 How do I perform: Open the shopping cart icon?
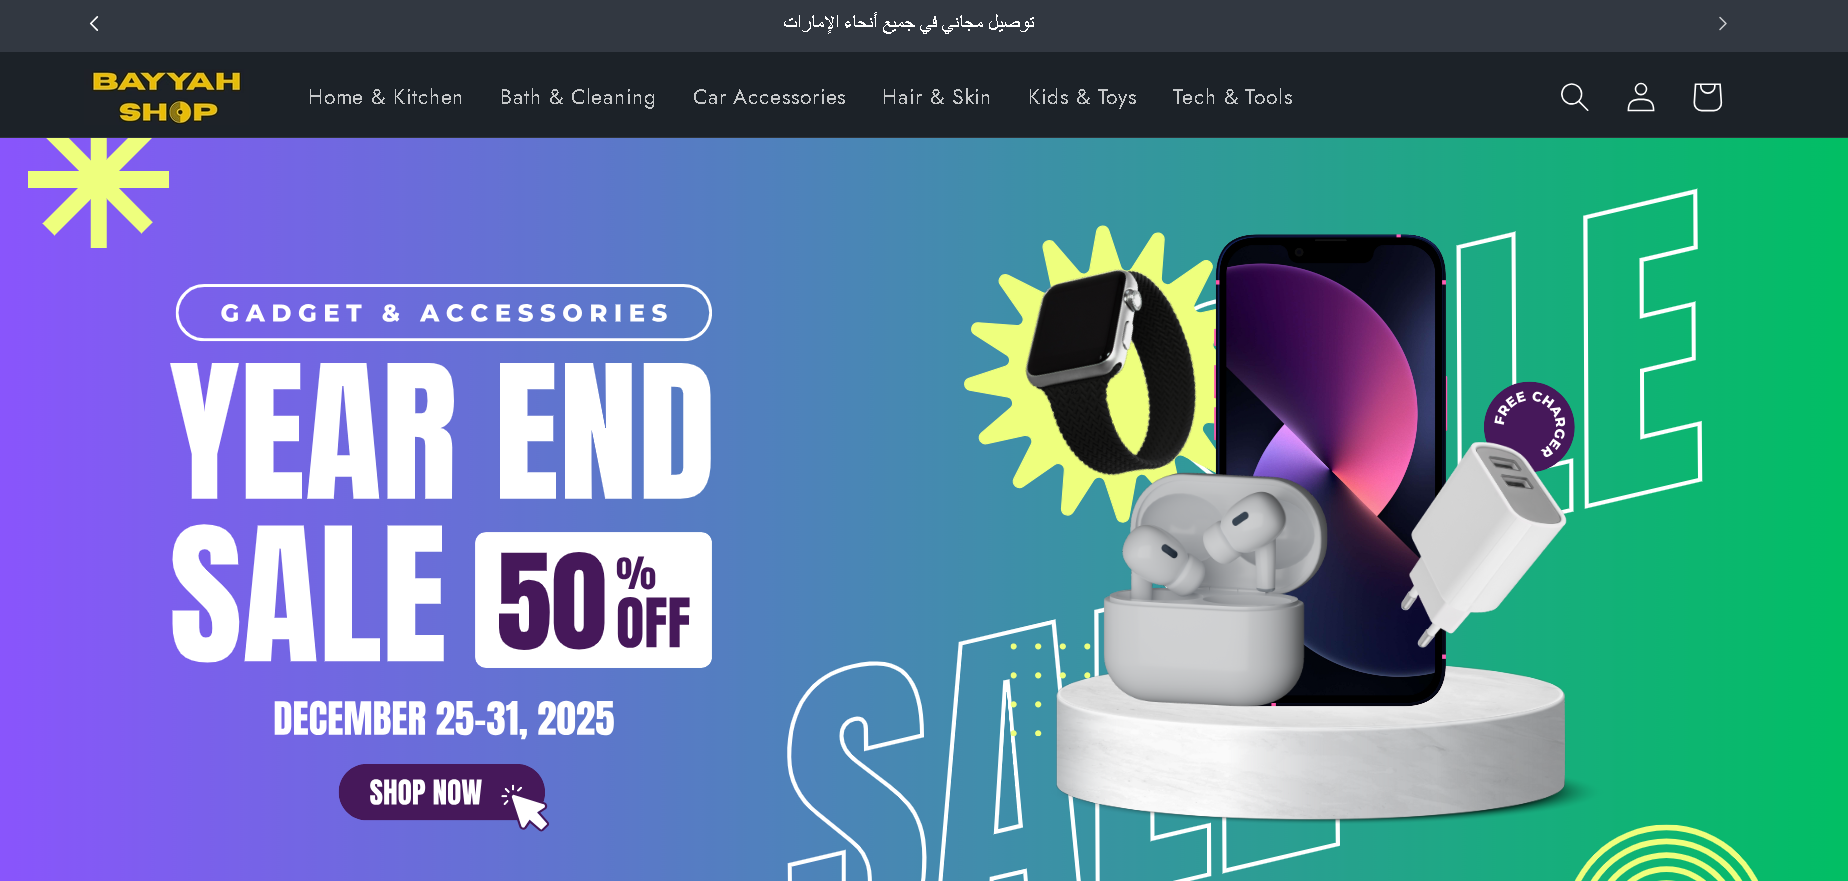click(x=1707, y=97)
